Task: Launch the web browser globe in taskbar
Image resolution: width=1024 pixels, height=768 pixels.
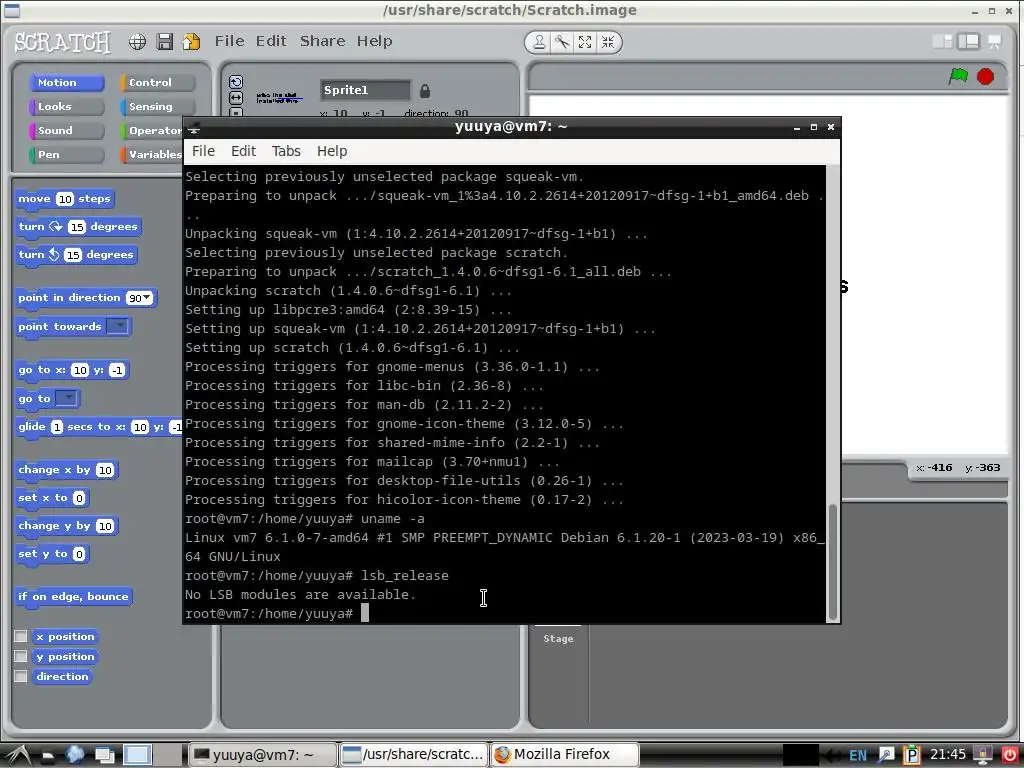Action: (x=74, y=755)
